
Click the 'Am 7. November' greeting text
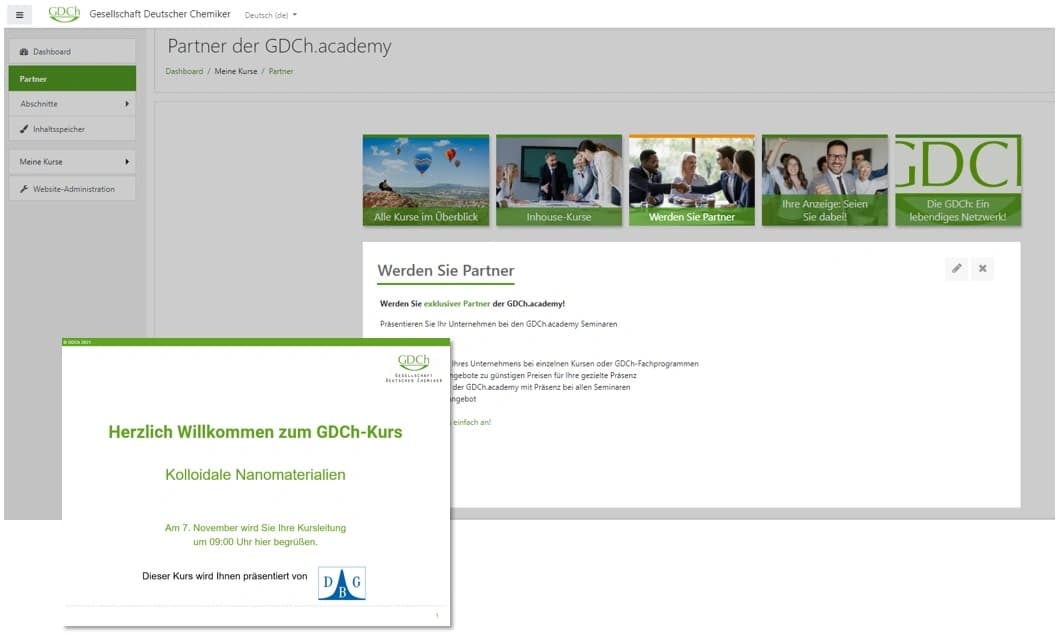pos(255,535)
